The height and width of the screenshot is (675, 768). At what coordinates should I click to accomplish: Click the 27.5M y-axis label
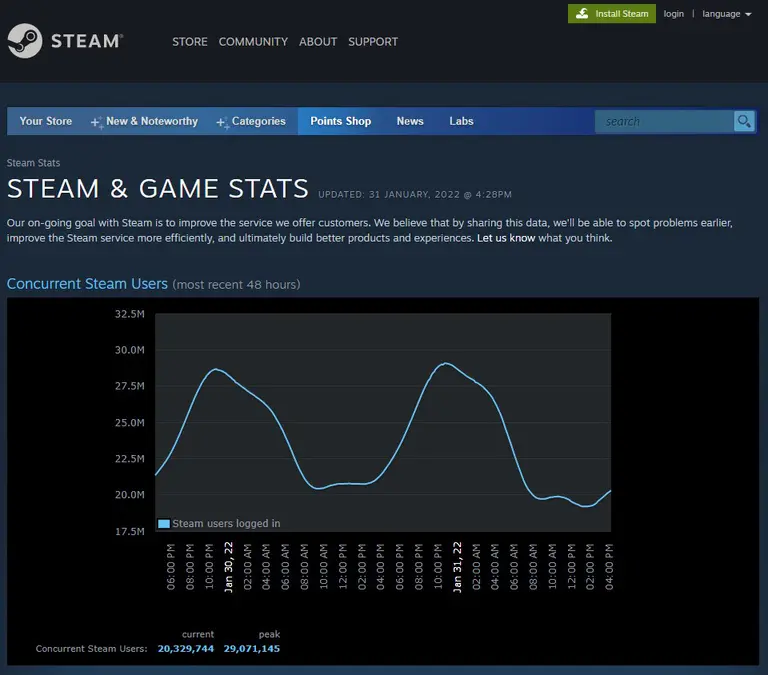click(x=130, y=386)
